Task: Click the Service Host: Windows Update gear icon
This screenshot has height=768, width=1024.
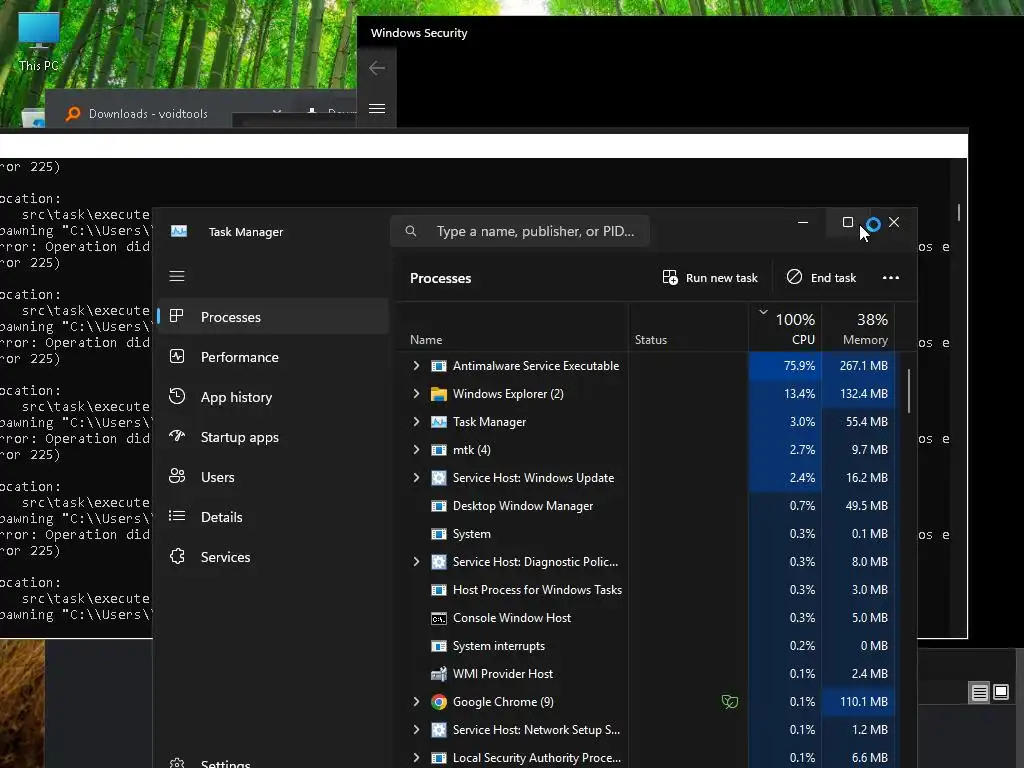Action: 439,477
